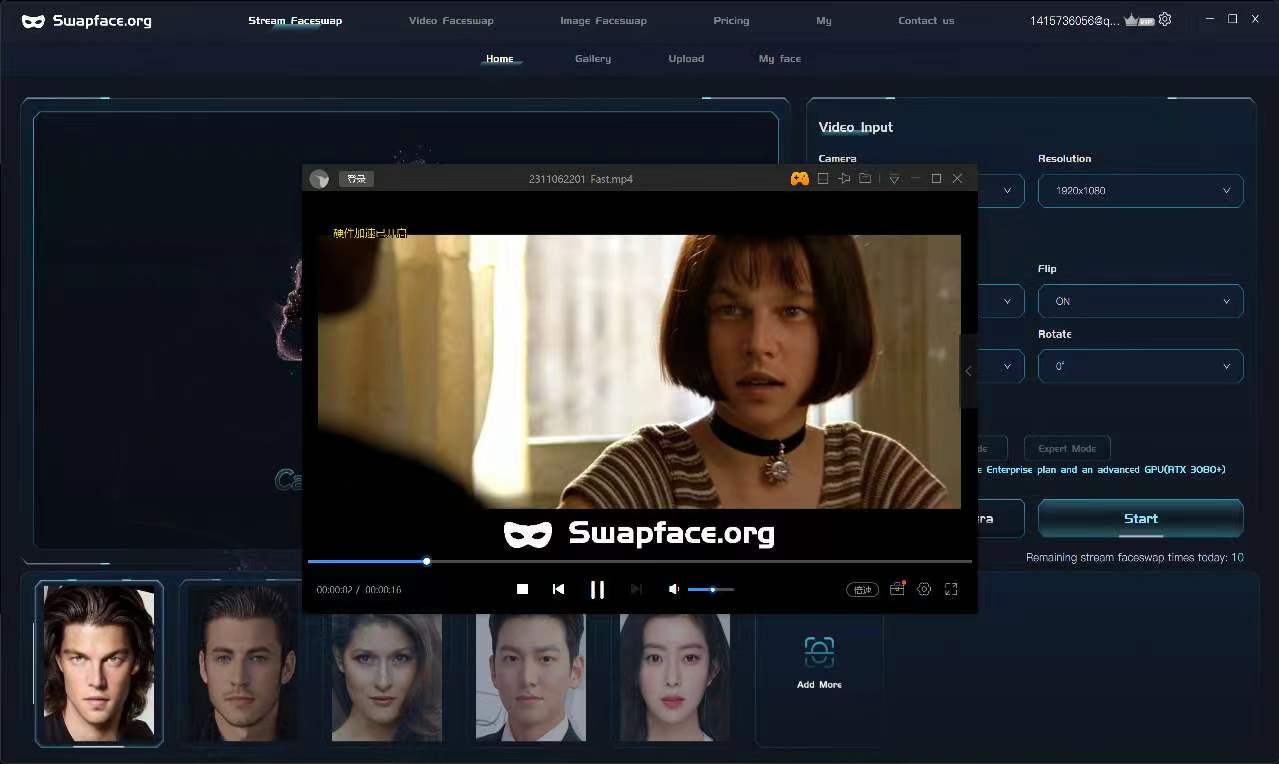
Task: Click the video progress bar handle
Action: [427, 562]
